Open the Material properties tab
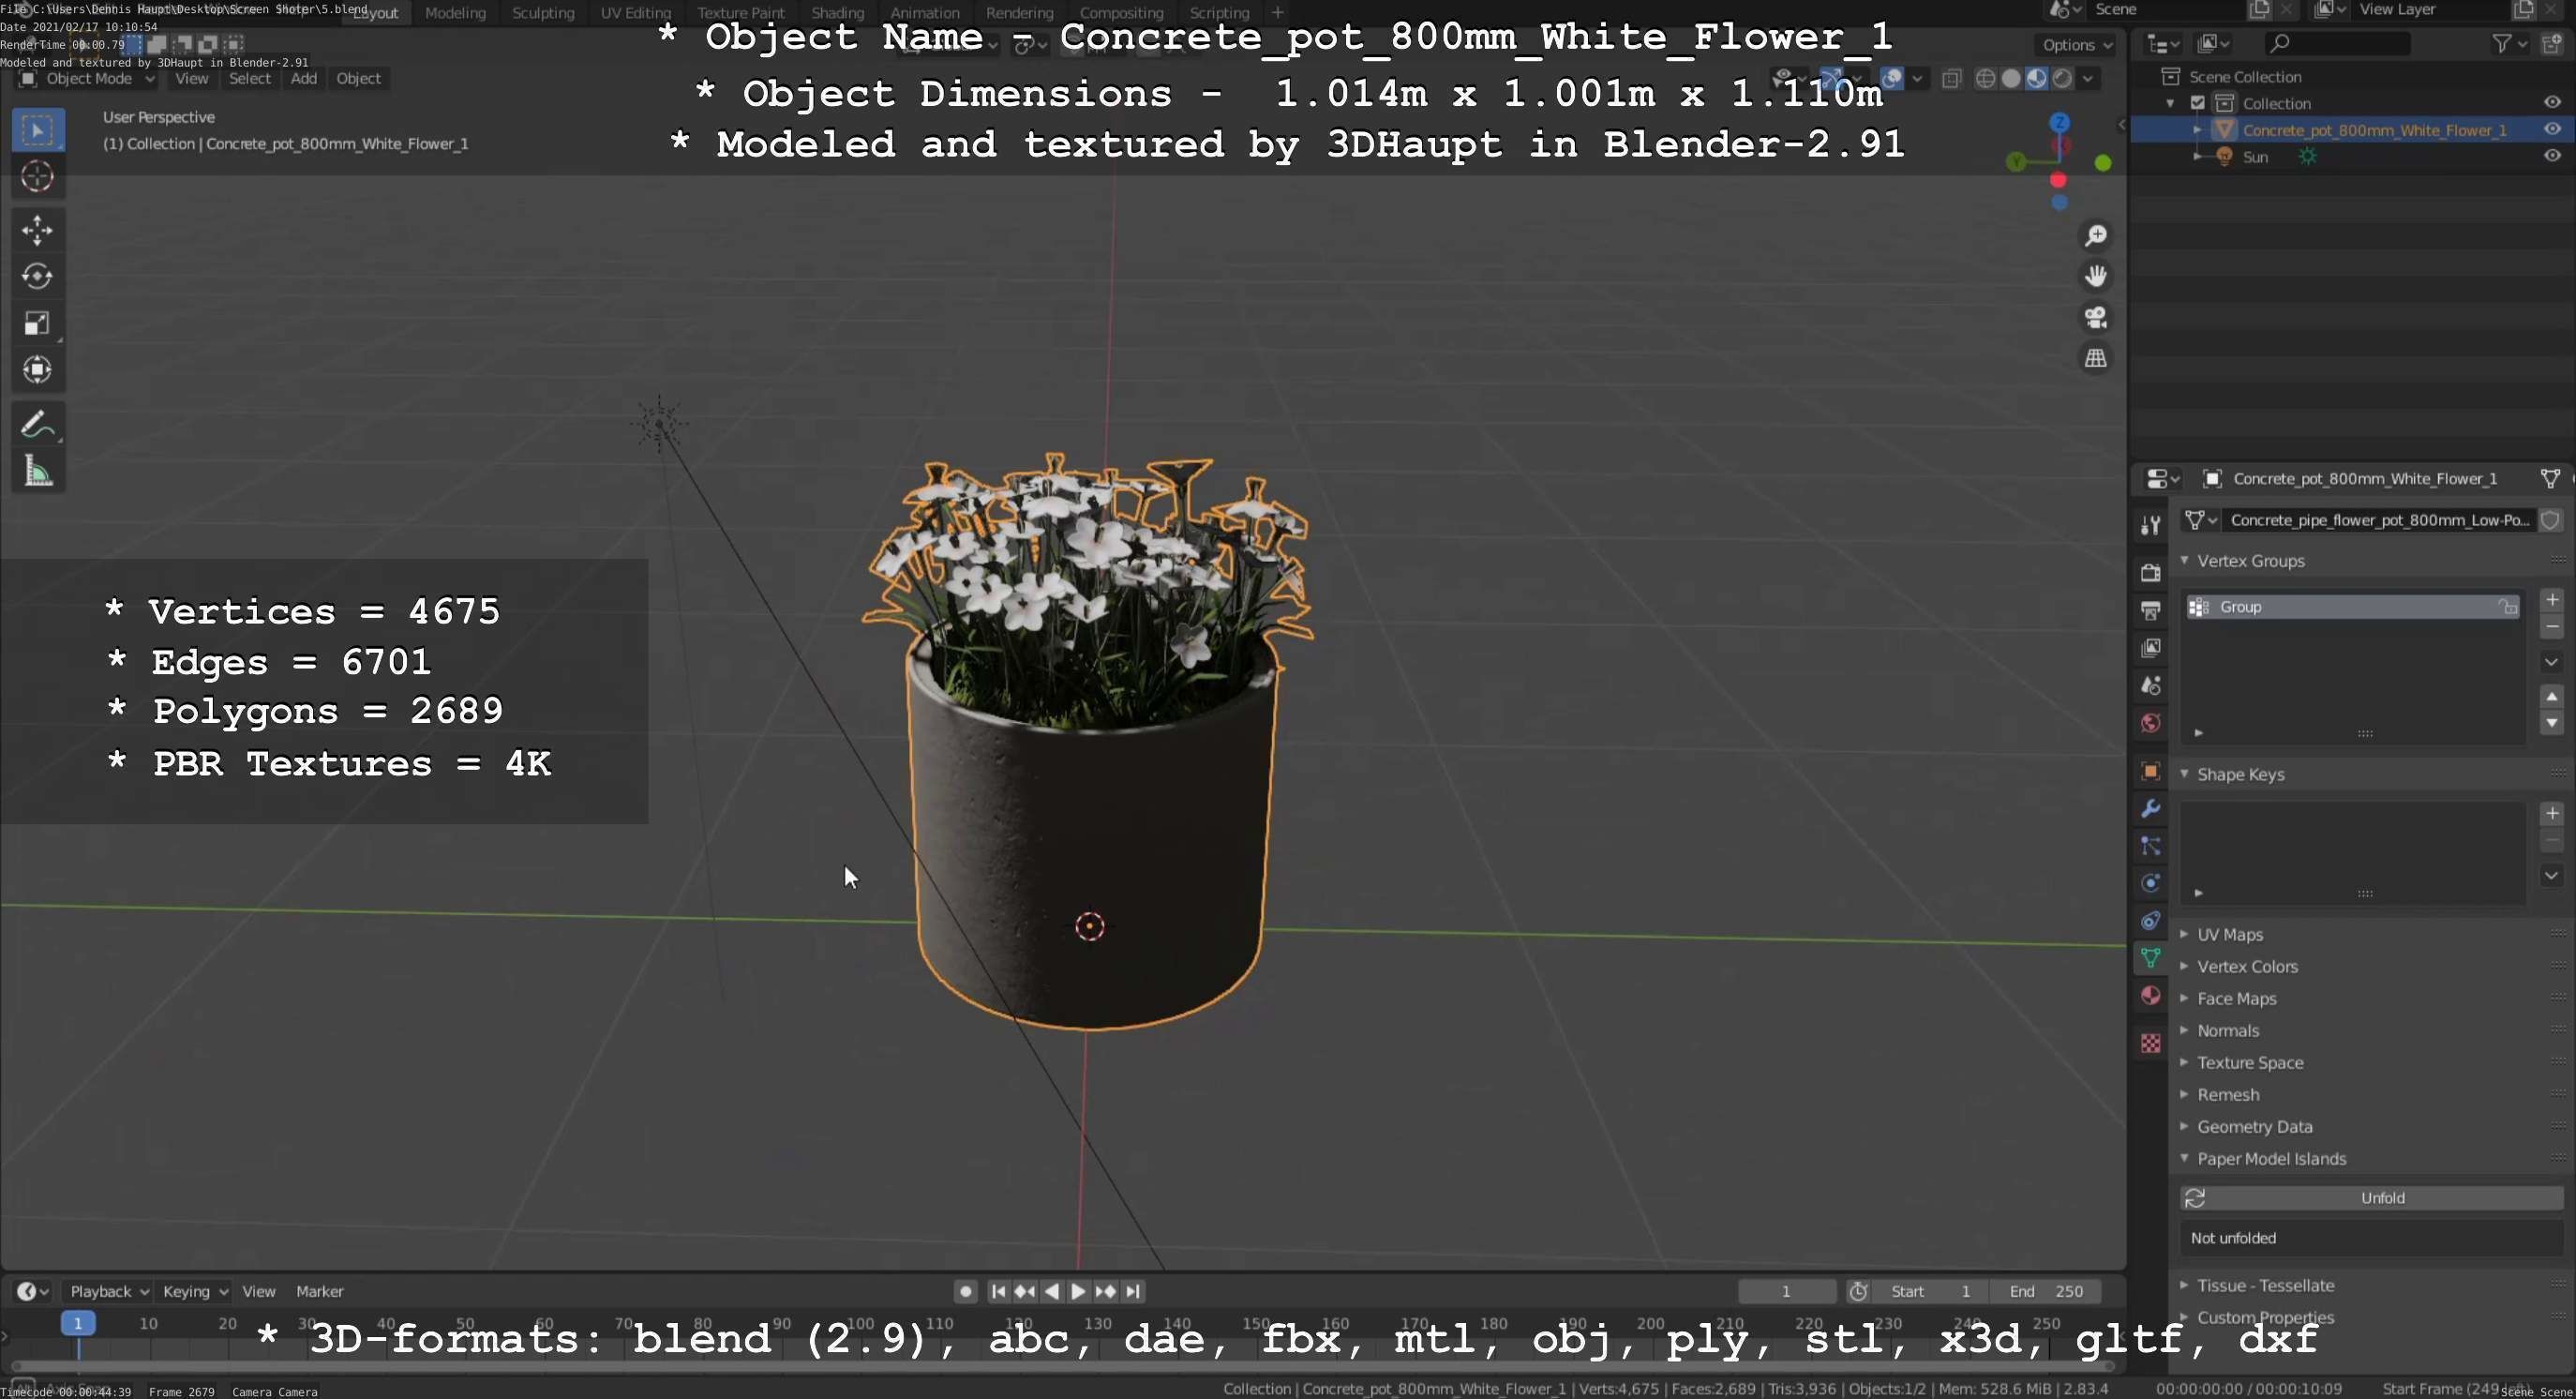The height and width of the screenshot is (1399, 2576). click(2150, 996)
